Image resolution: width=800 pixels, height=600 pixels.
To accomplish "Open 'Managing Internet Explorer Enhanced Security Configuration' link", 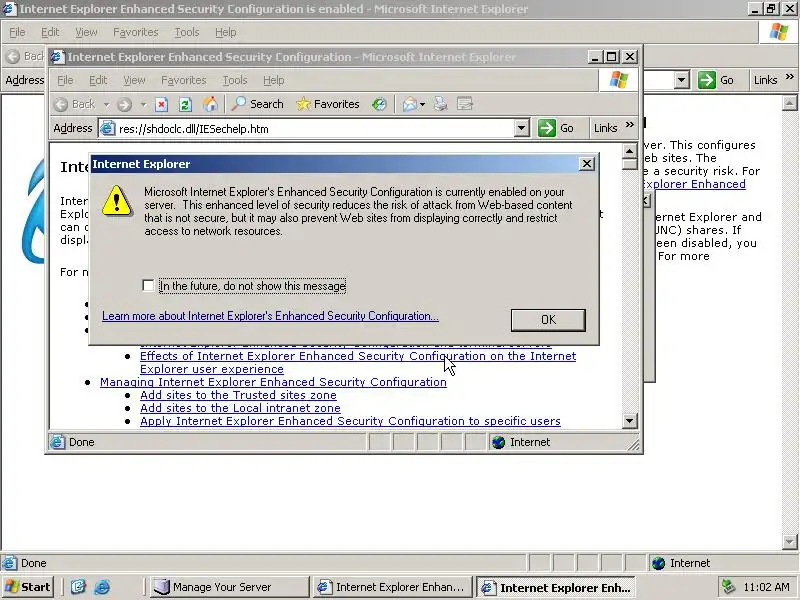I will [x=273, y=382].
